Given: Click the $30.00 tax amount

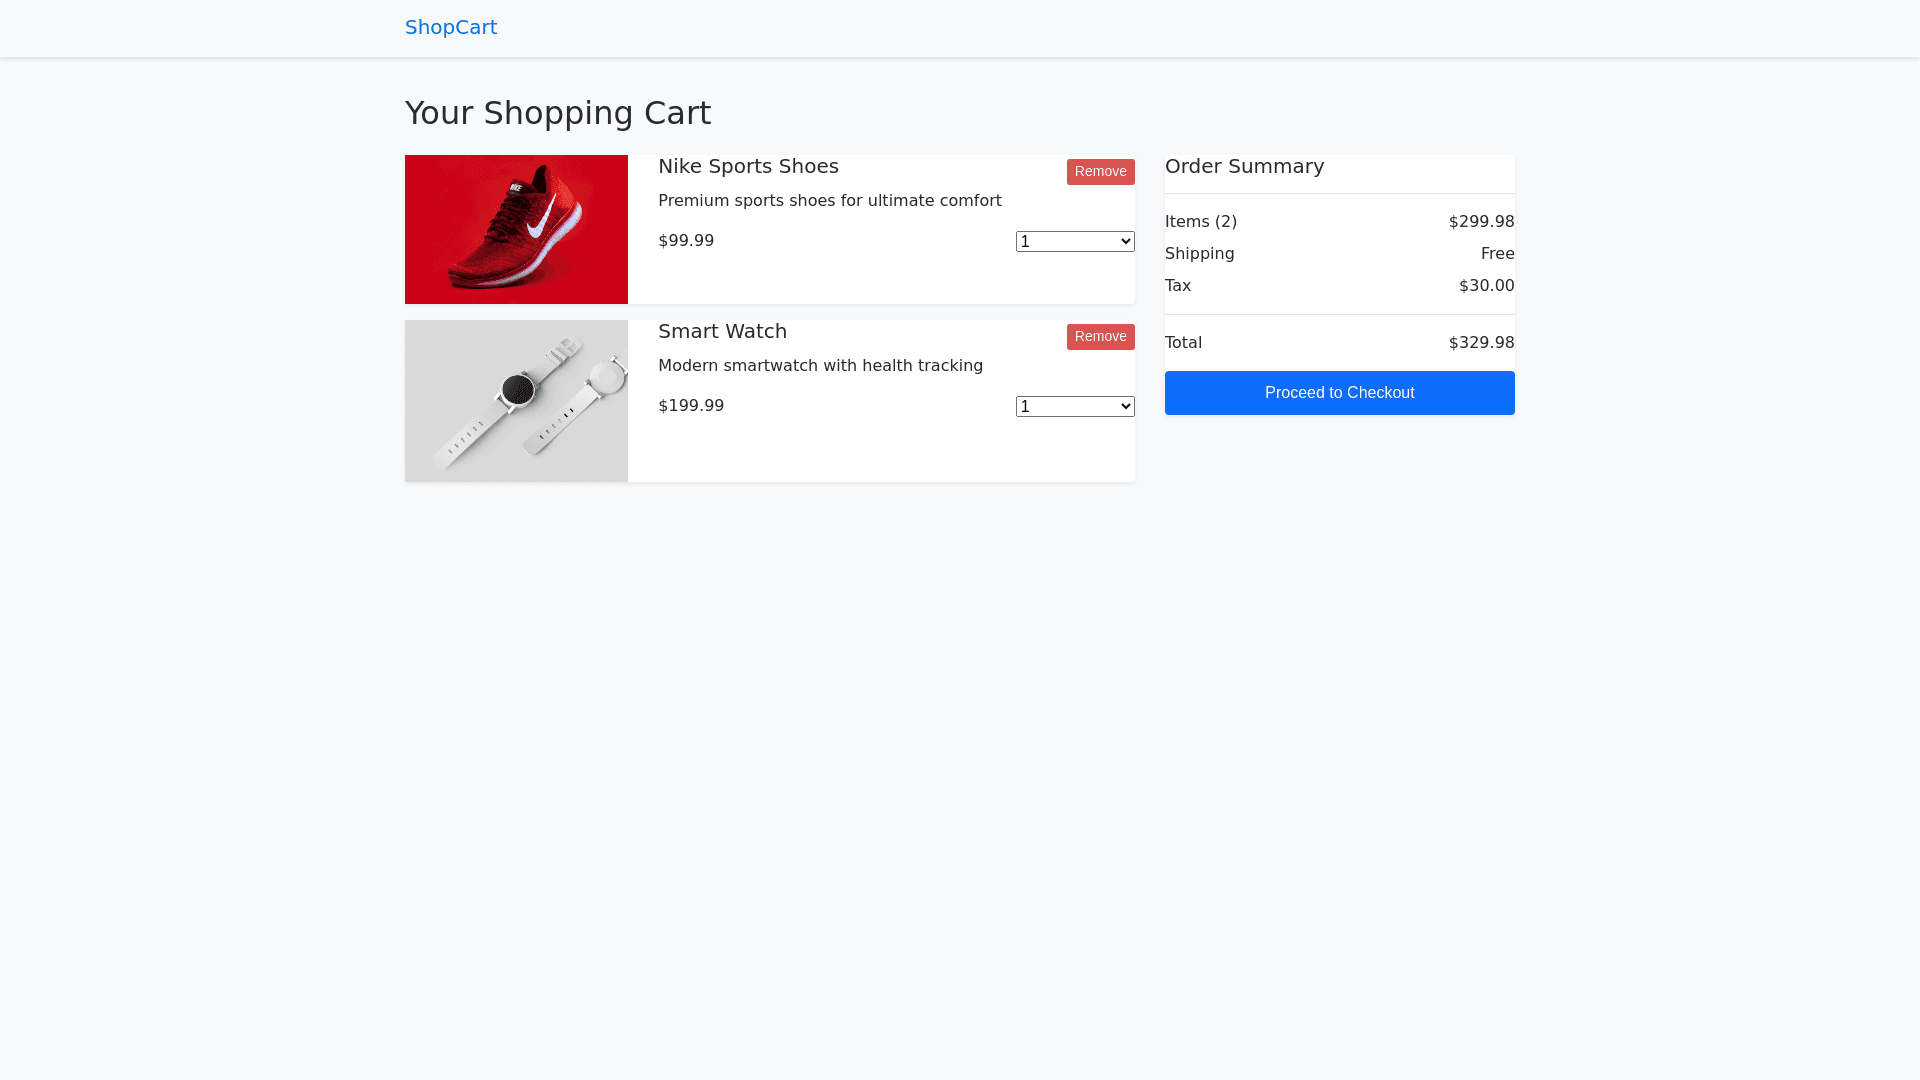Looking at the screenshot, I should tap(1486, 286).
